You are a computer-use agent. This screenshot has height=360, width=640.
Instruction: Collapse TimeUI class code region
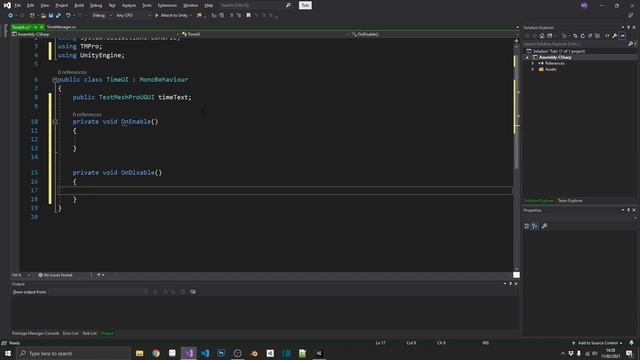tap(54, 80)
